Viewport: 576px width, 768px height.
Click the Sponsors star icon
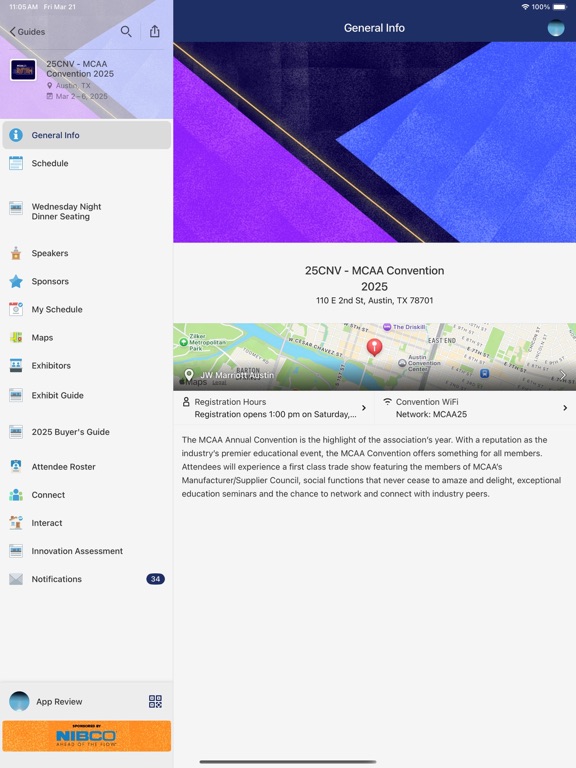16,281
